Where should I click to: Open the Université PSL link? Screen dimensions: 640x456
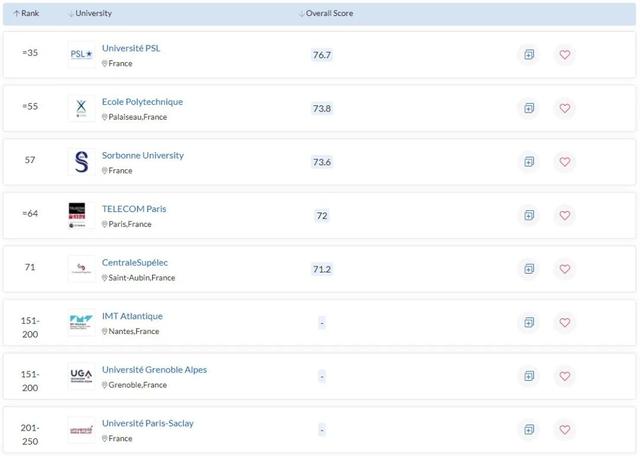131,48
